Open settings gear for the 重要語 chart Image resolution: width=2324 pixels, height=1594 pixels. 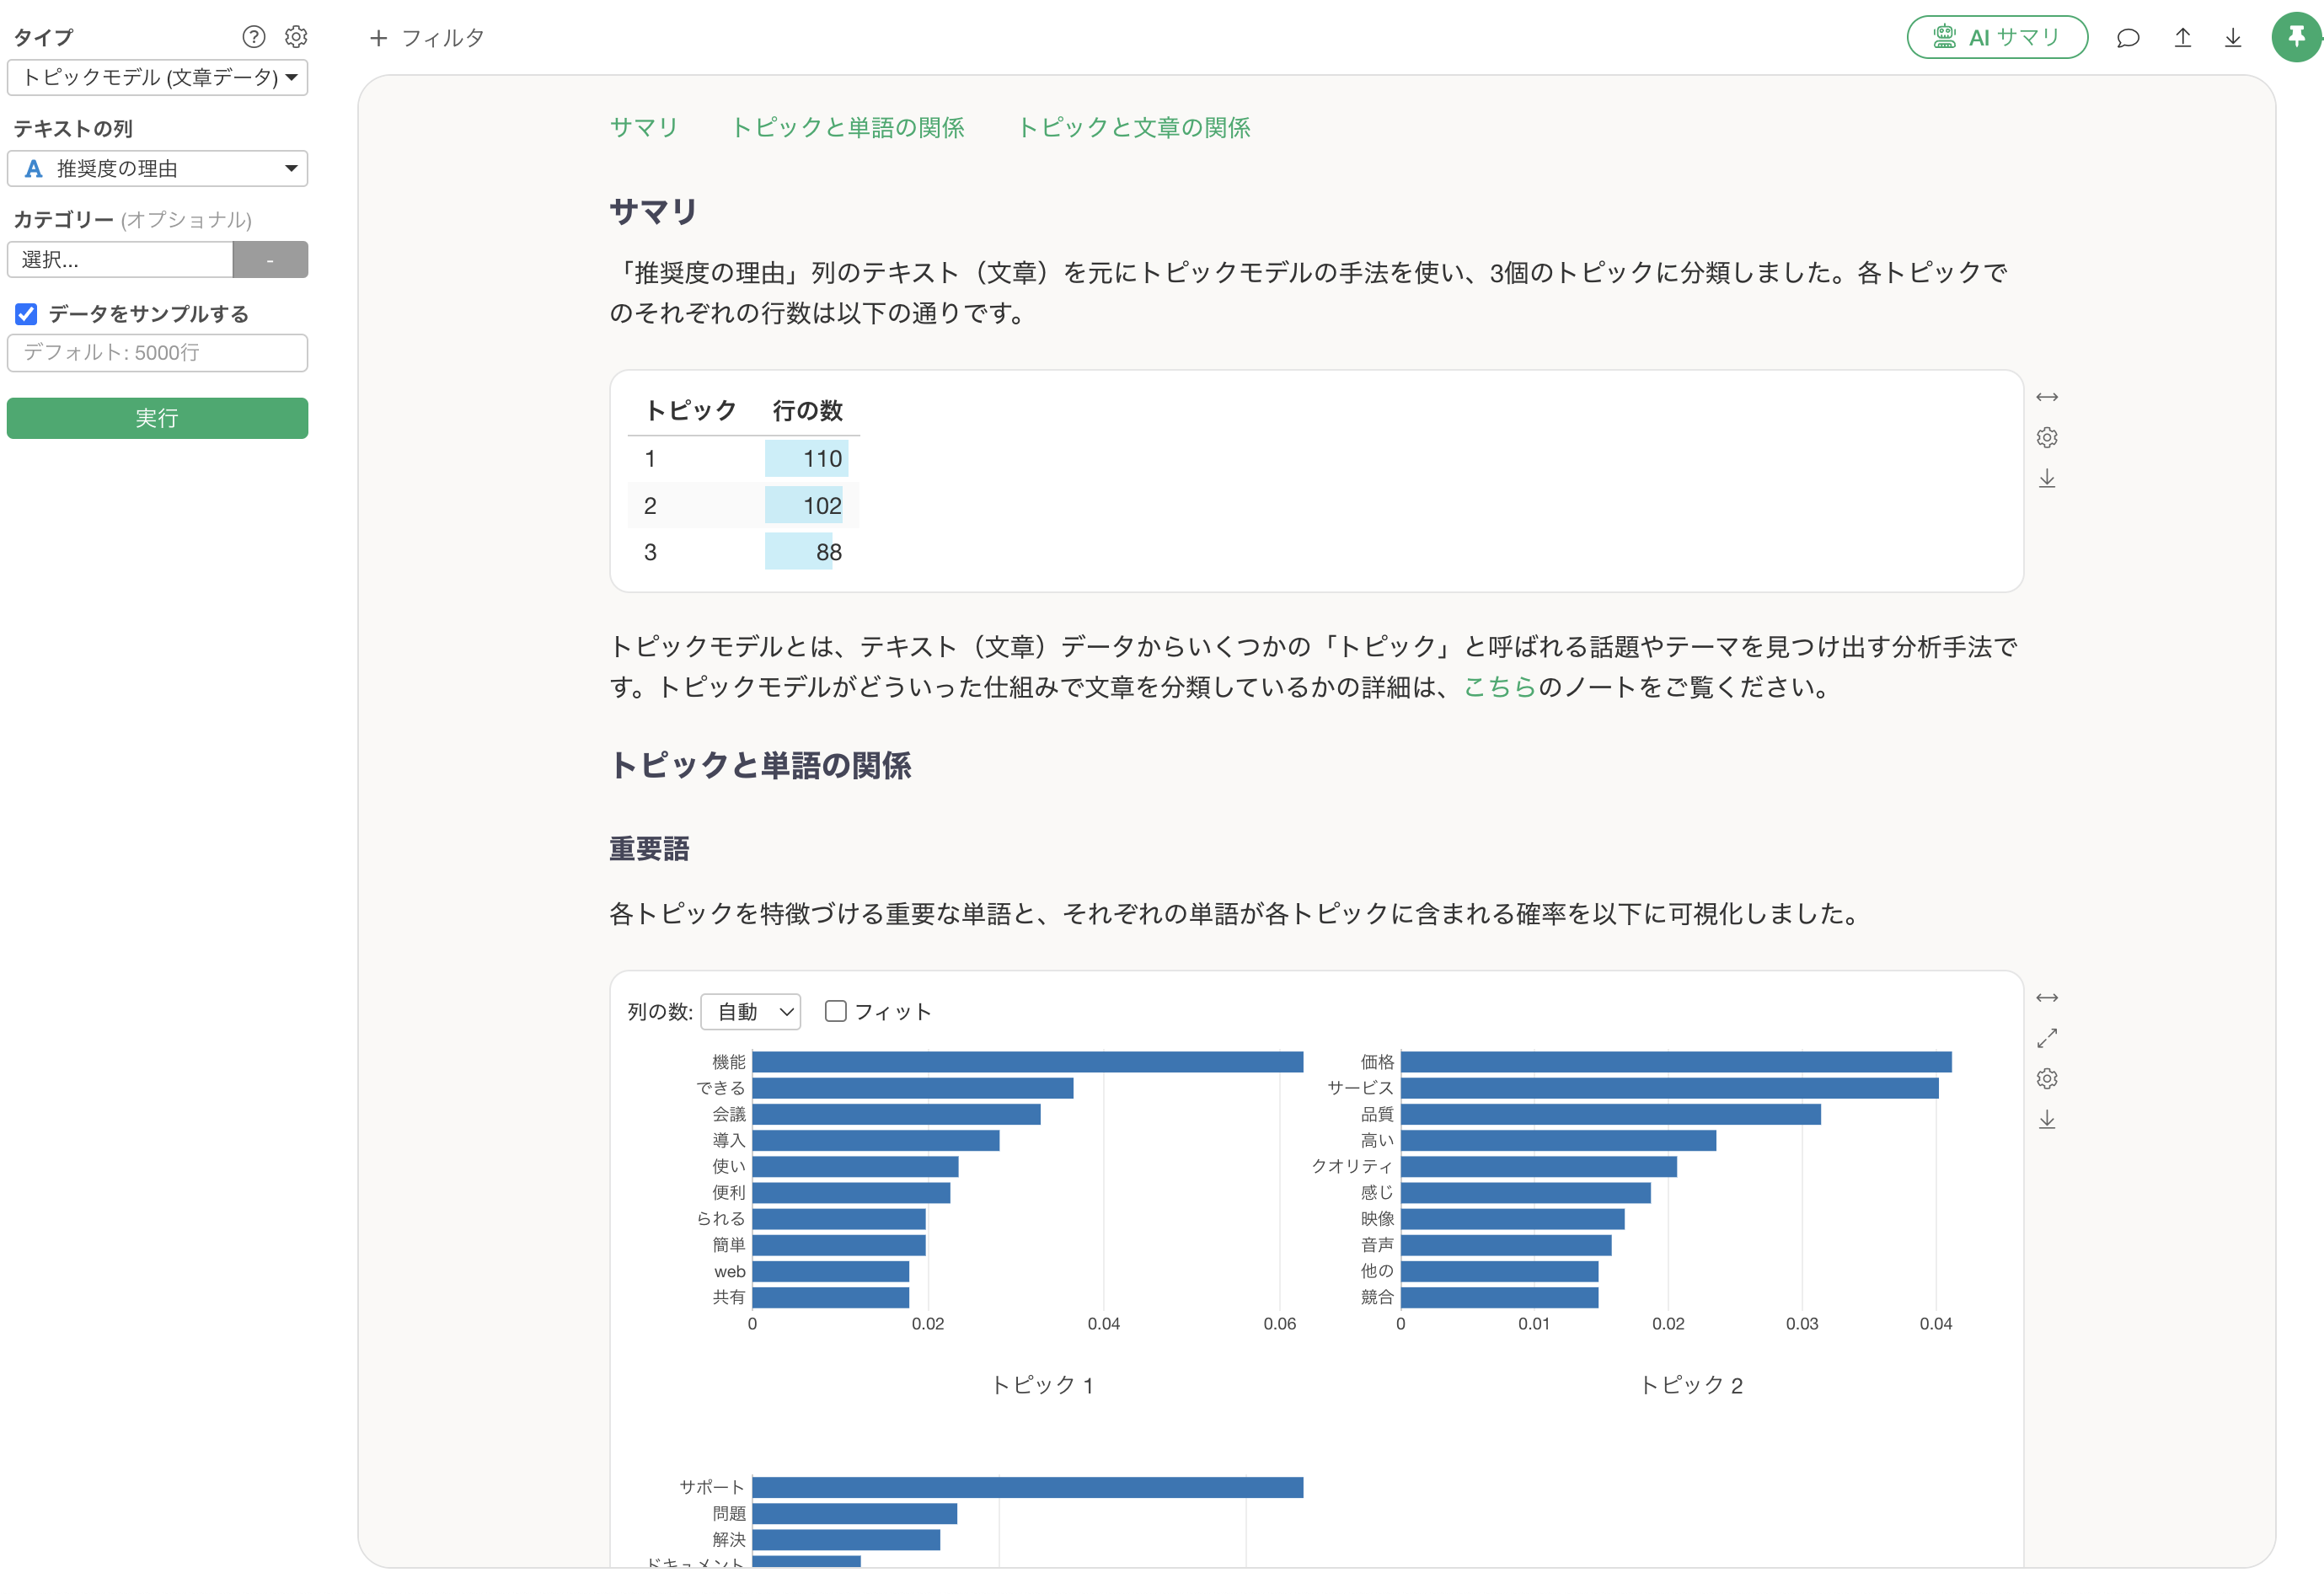tap(2047, 1079)
